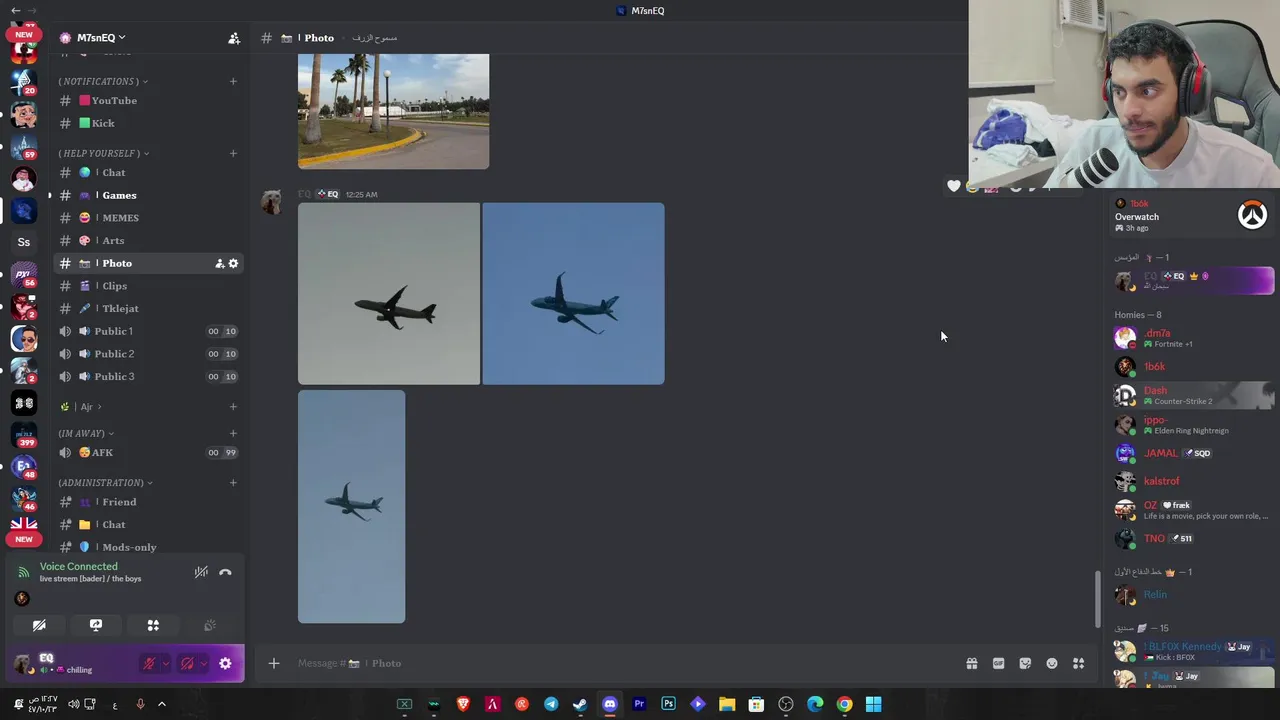Viewport: 1280px width, 720px height.
Task: Edit Photo channel settings gear
Action: [233, 263]
